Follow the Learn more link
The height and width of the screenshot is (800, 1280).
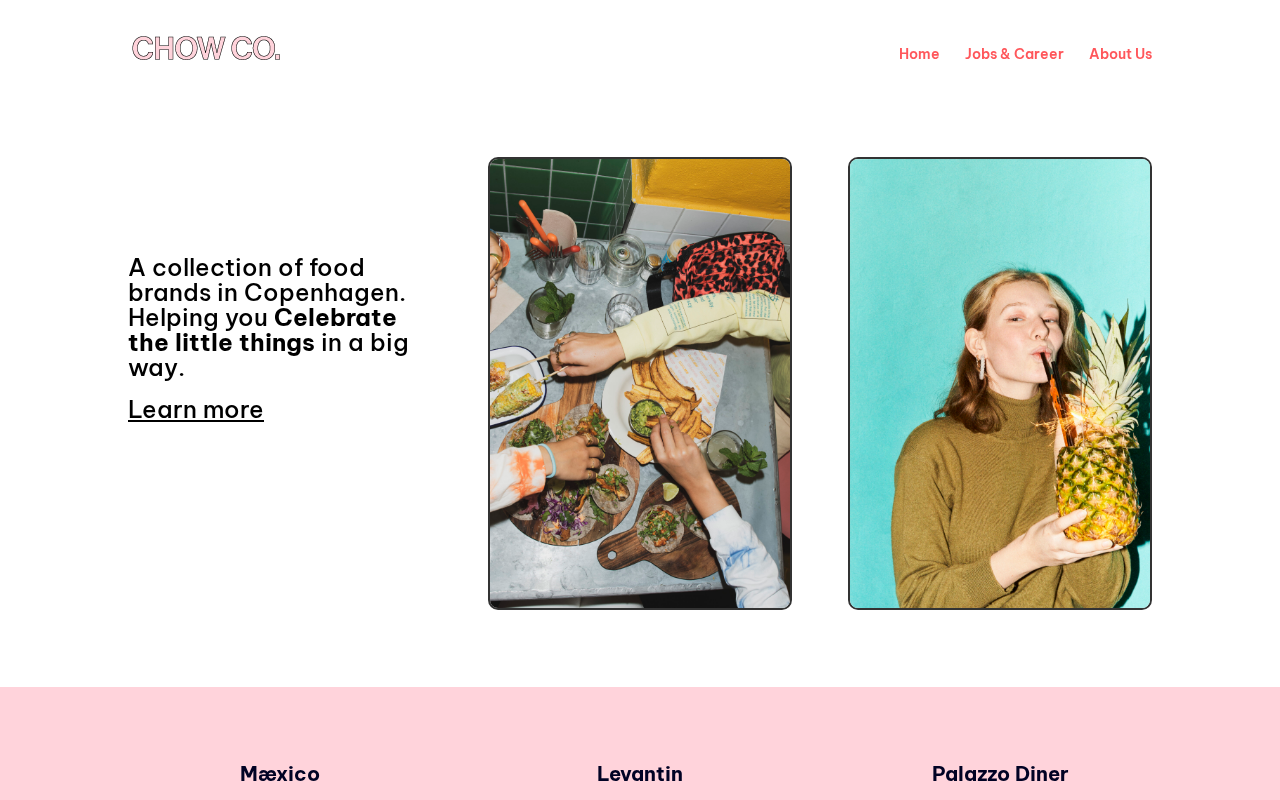196,409
